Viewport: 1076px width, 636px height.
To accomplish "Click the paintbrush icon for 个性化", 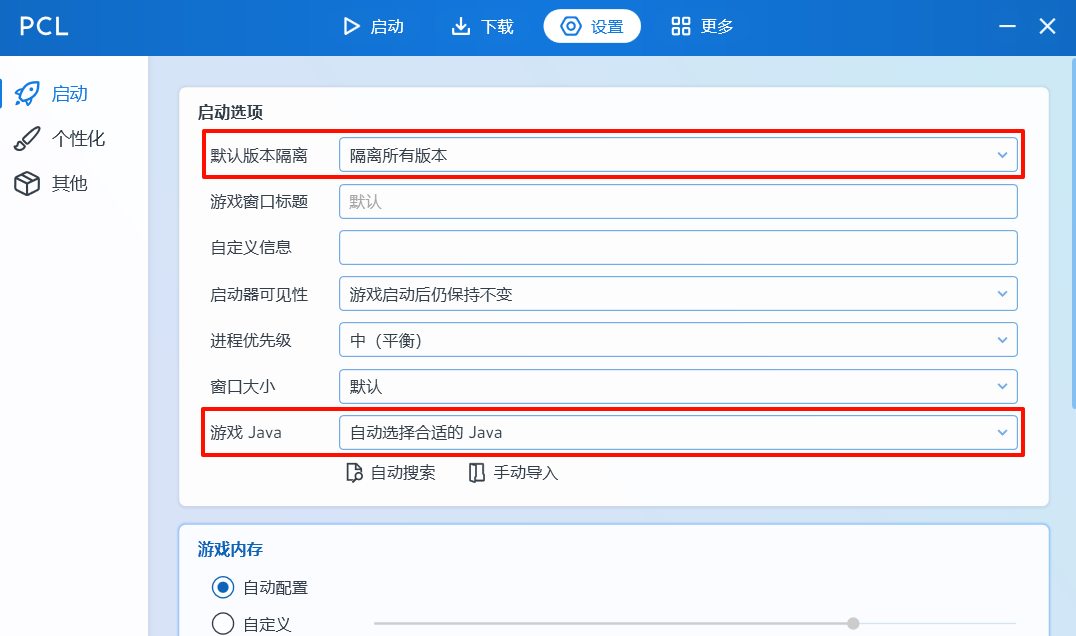I will coord(27,139).
